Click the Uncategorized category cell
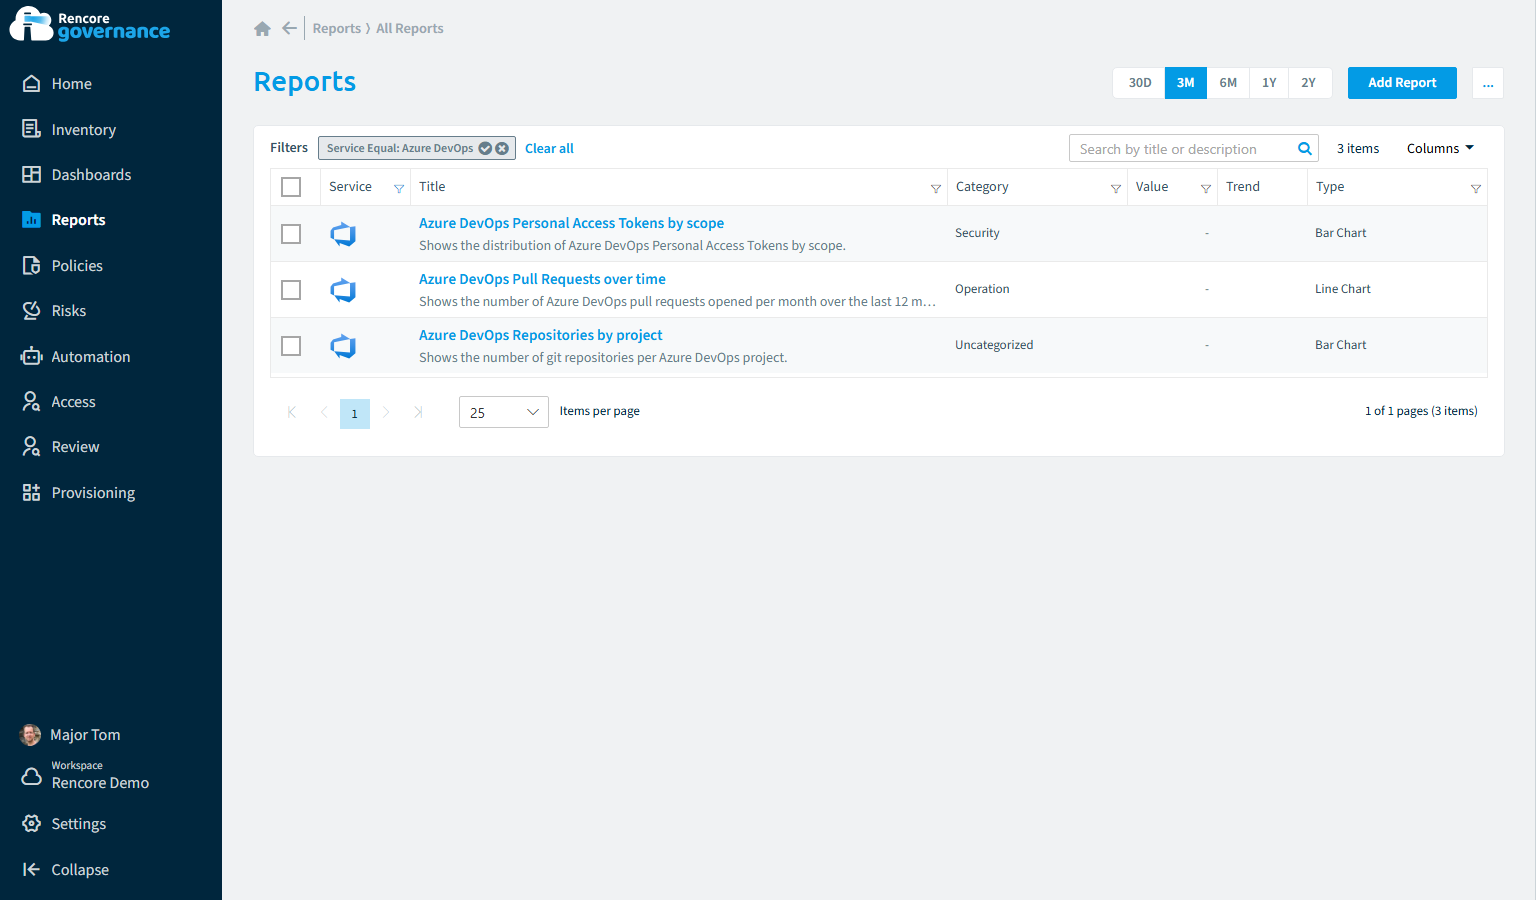 (994, 345)
